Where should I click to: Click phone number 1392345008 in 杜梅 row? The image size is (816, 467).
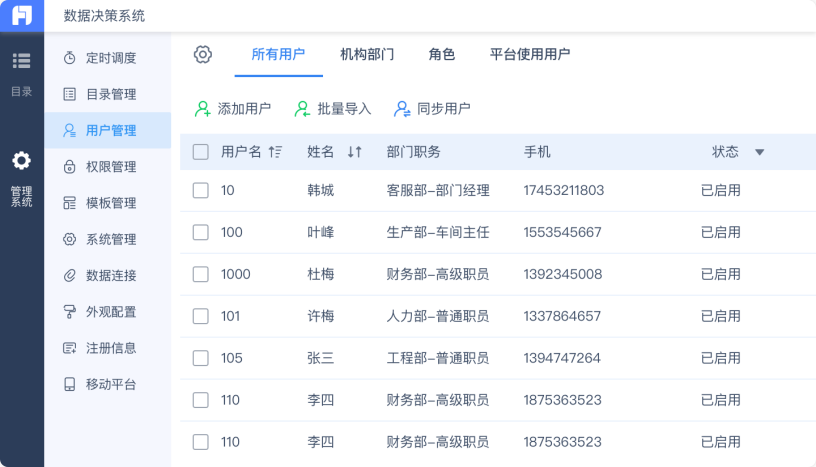(x=562, y=274)
